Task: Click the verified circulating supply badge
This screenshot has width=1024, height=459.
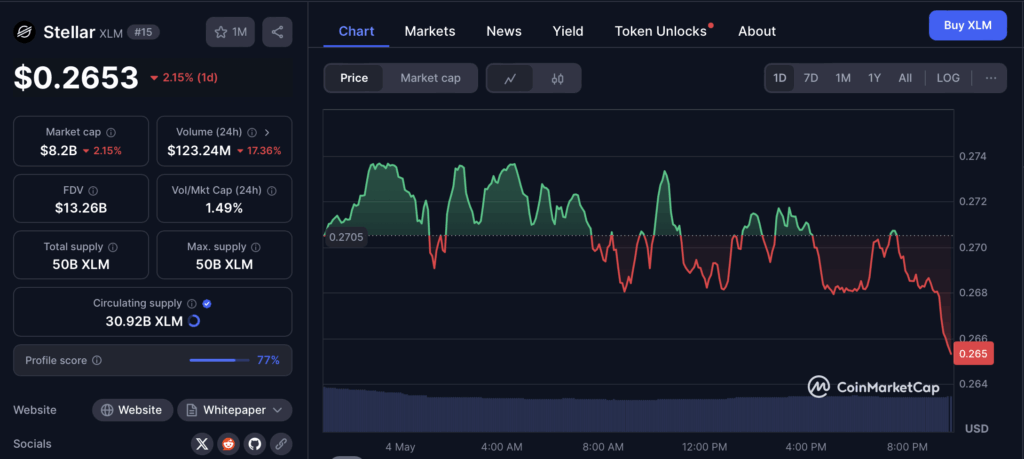Action: point(207,304)
